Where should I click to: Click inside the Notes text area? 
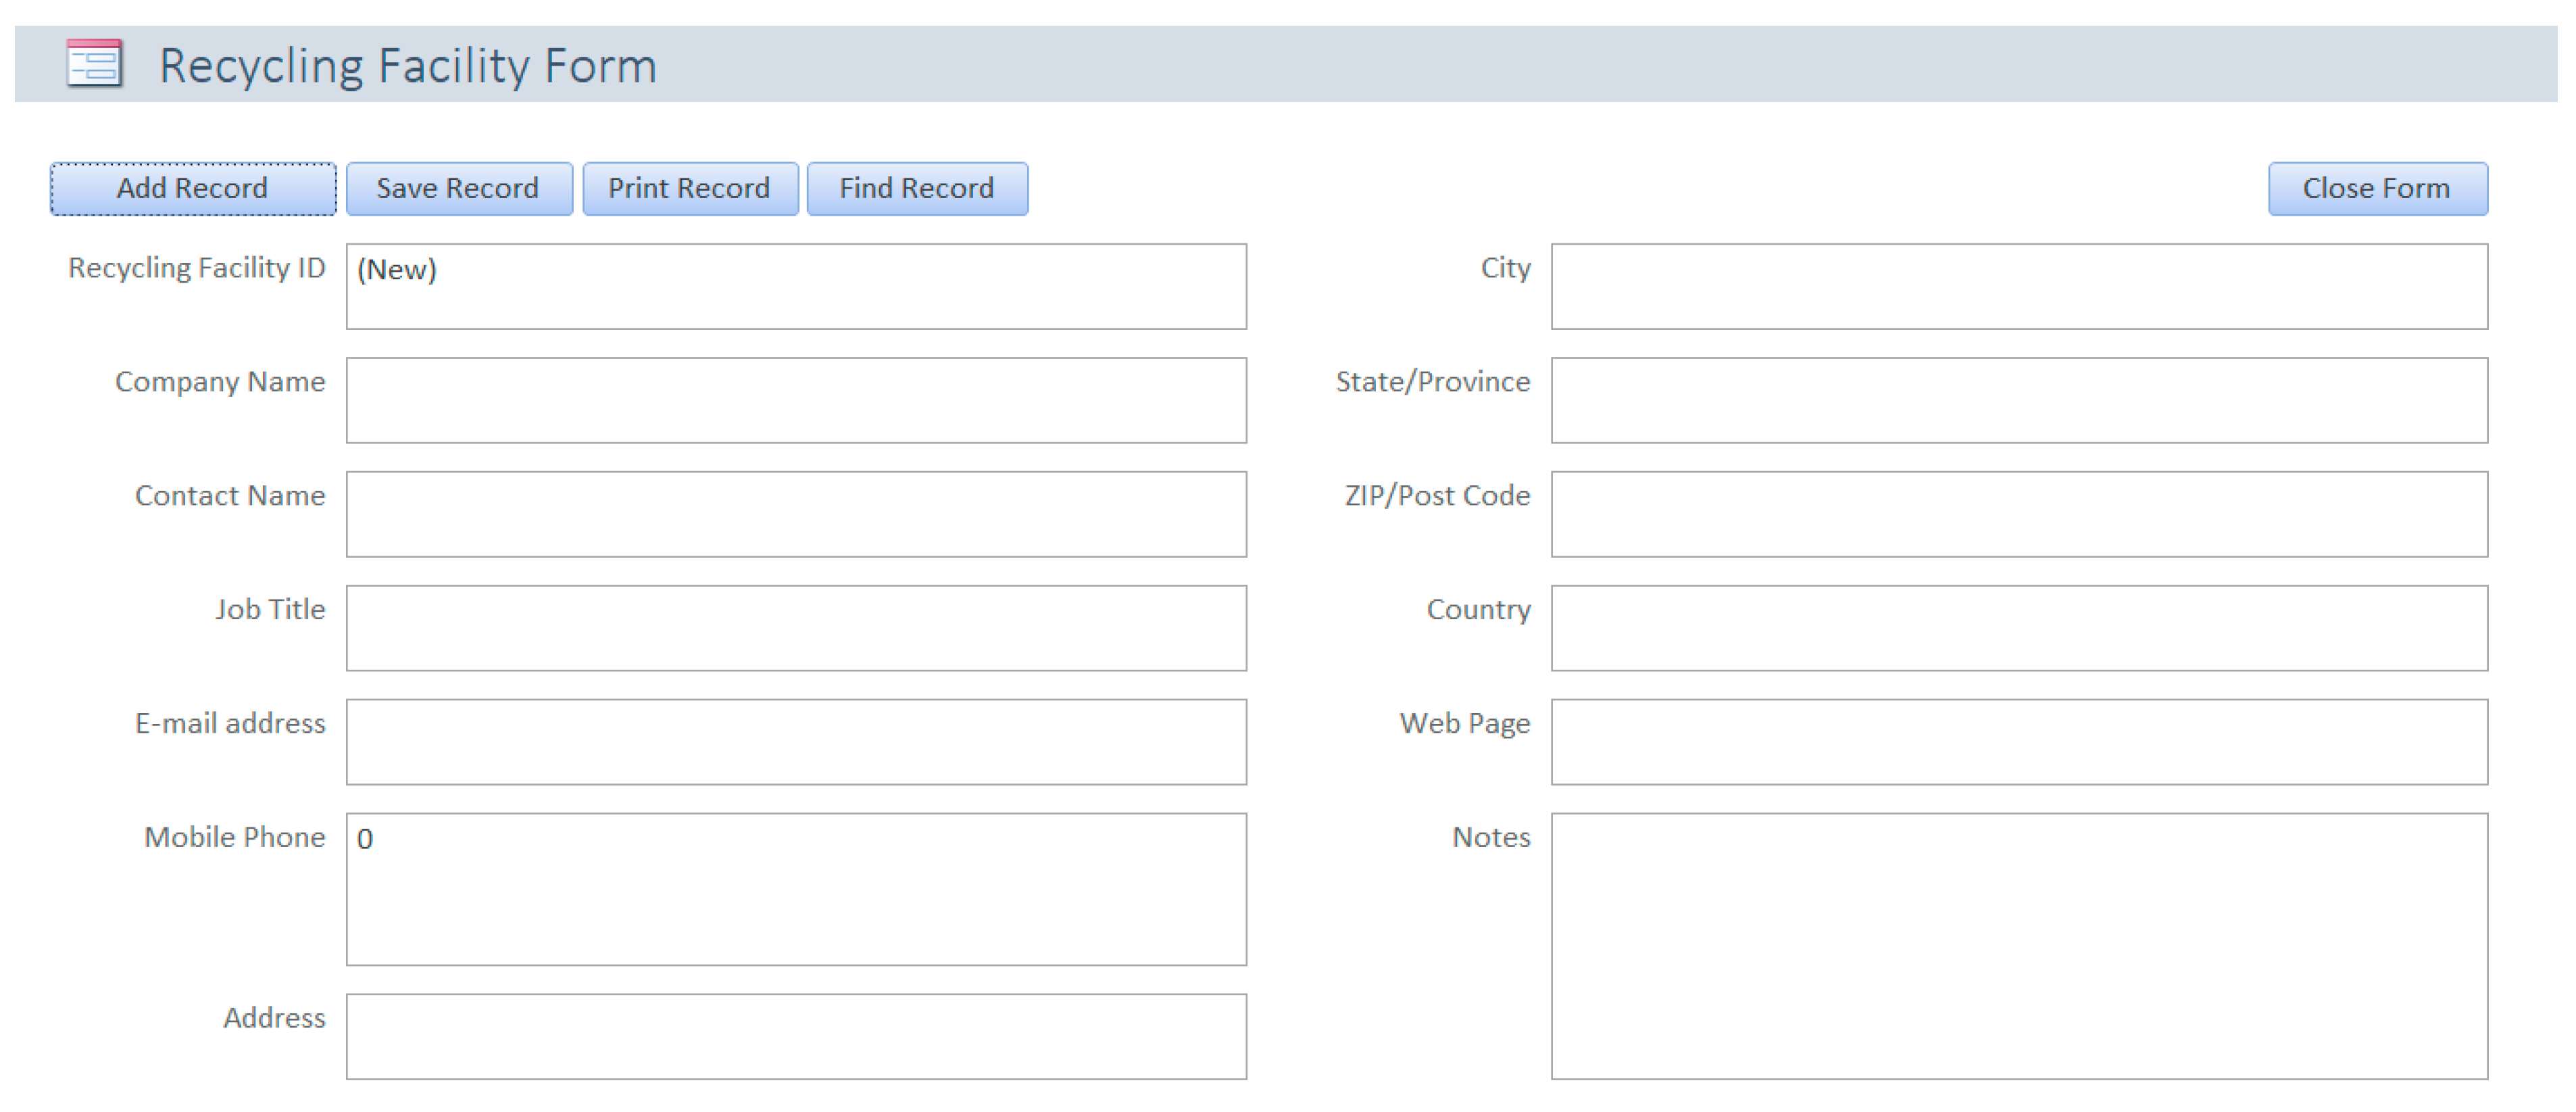[2018, 946]
